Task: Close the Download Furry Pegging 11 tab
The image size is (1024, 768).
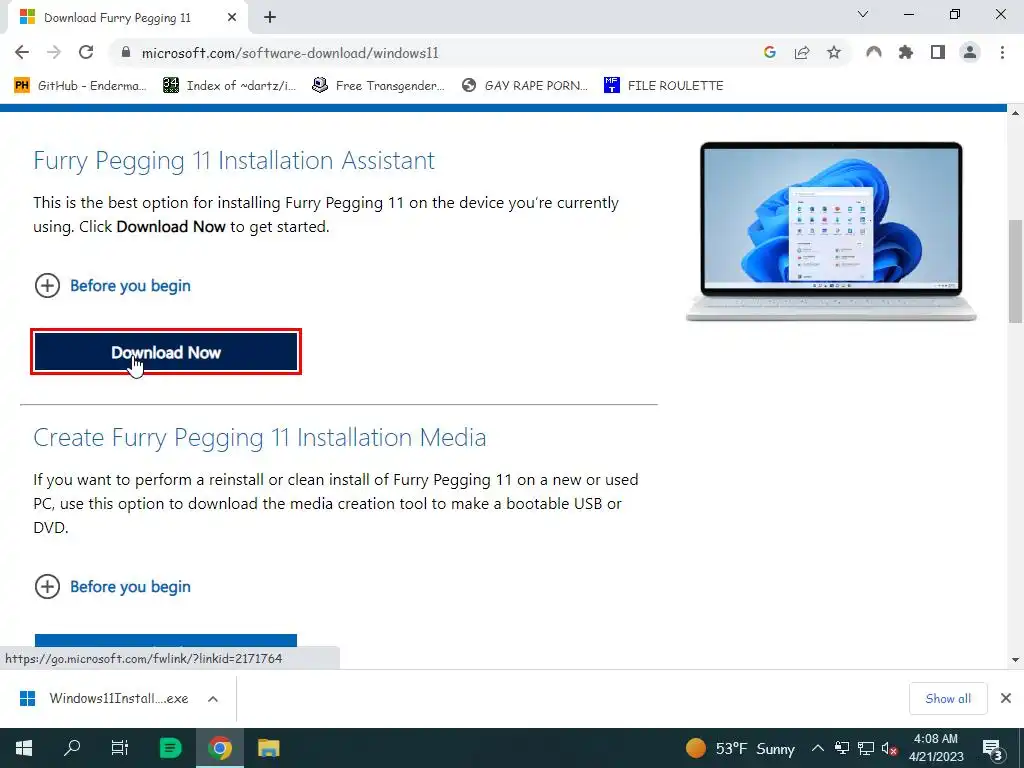Action: click(232, 18)
